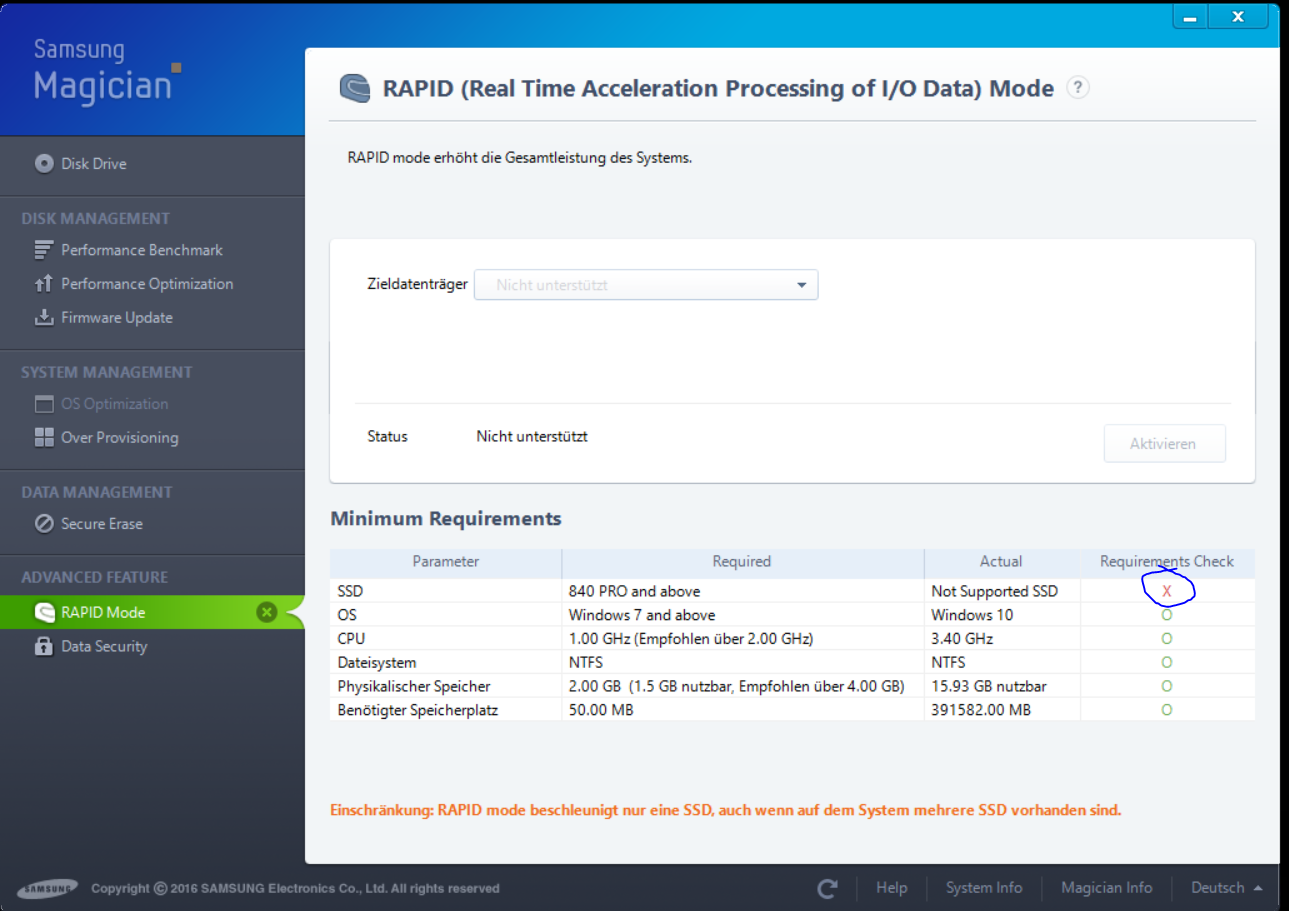
Task: Open Over Provisioning page
Action: point(120,438)
